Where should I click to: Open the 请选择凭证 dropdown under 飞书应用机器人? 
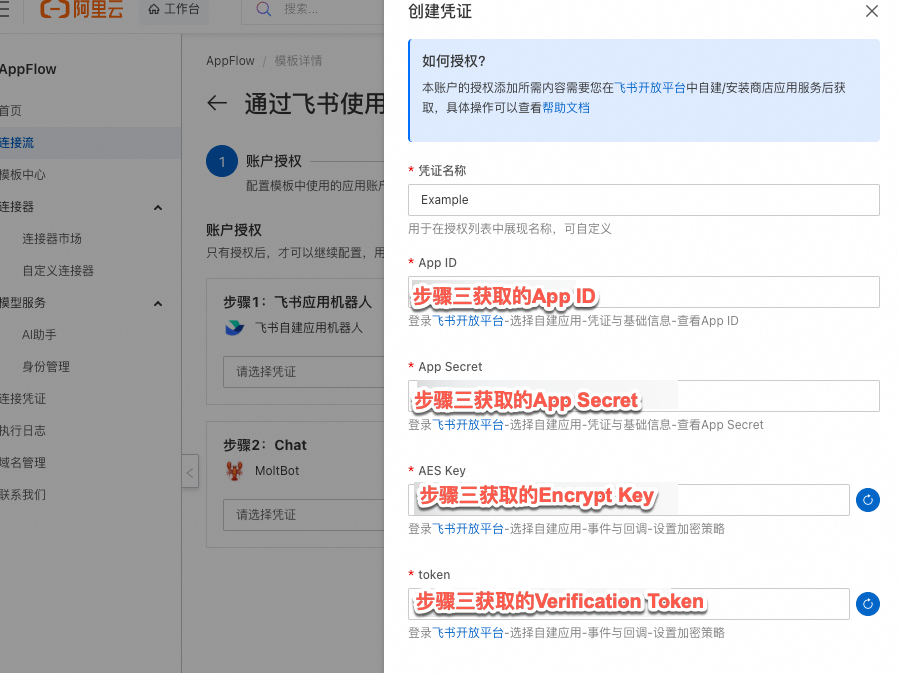(303, 371)
